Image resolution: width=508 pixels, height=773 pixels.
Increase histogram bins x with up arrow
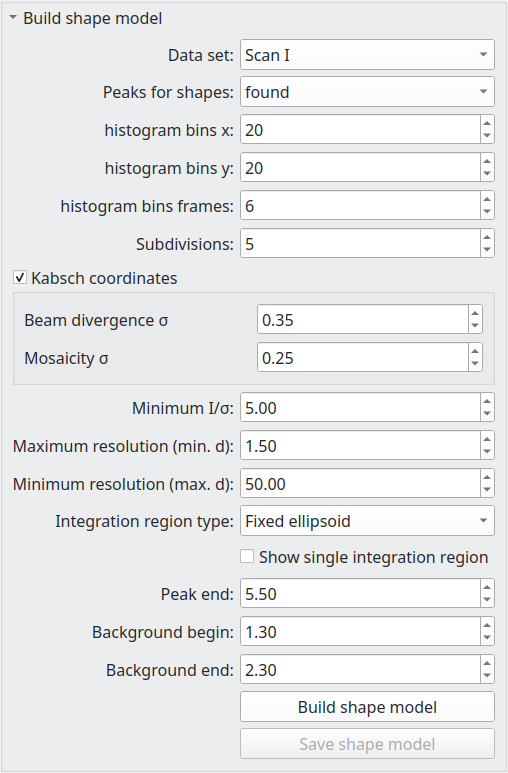[487, 123]
